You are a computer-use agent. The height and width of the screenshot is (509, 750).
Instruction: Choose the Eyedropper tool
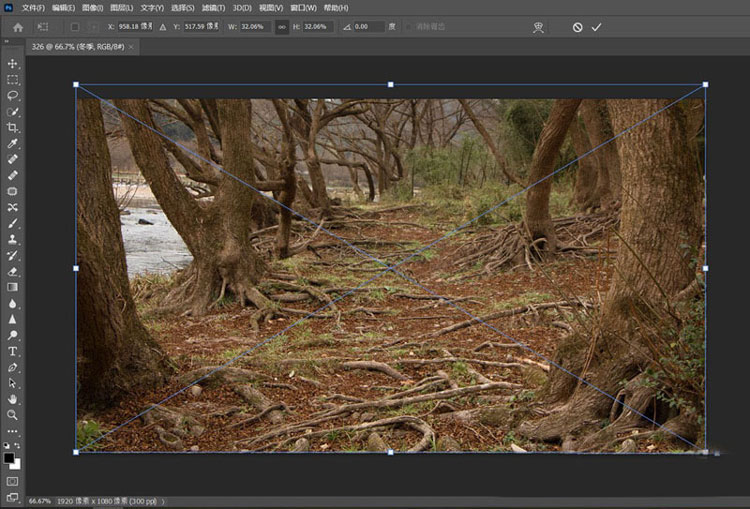pos(13,144)
